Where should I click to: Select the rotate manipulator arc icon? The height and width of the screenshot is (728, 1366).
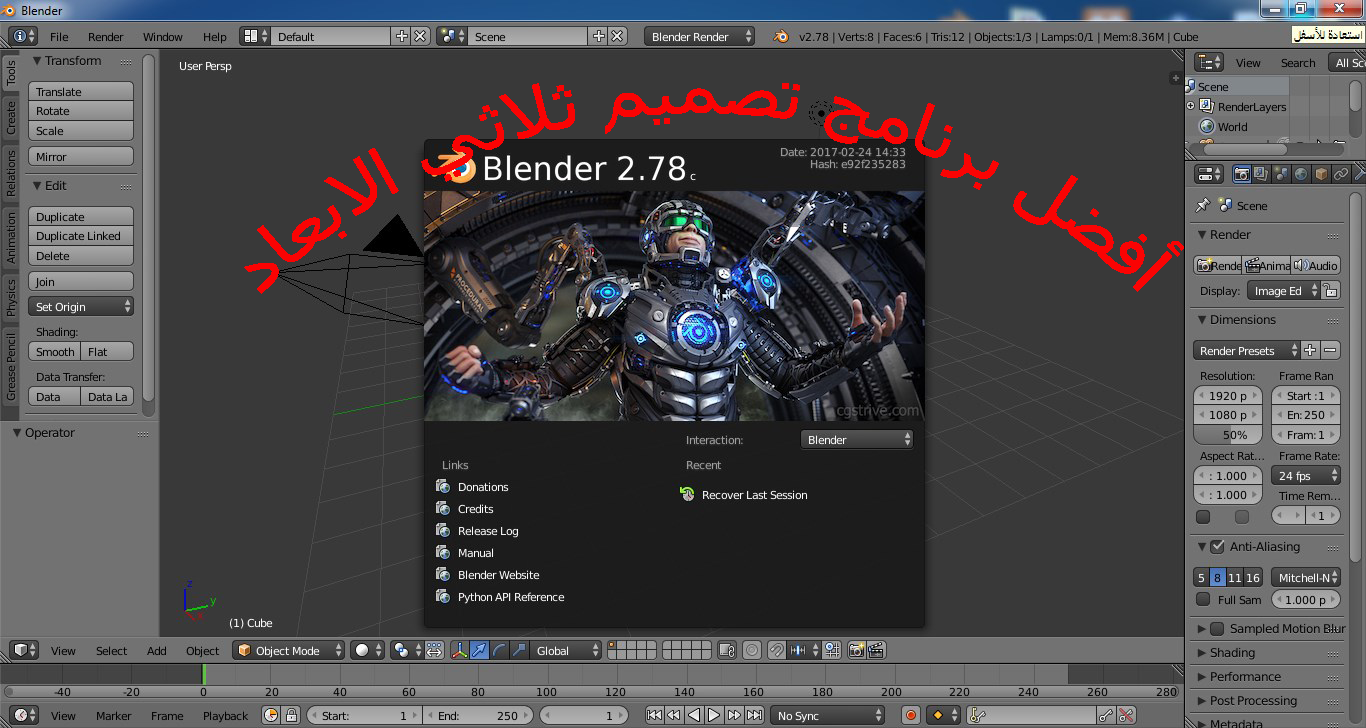(x=499, y=650)
